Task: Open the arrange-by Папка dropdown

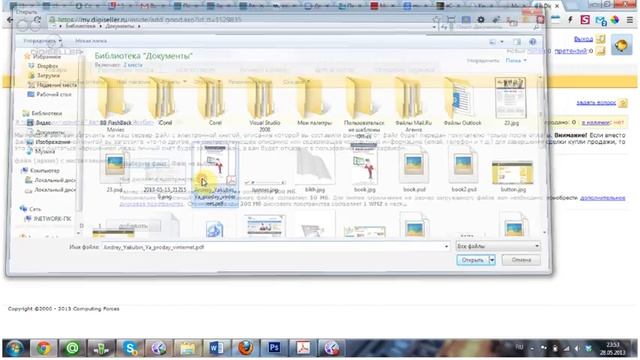Action: click(516, 60)
